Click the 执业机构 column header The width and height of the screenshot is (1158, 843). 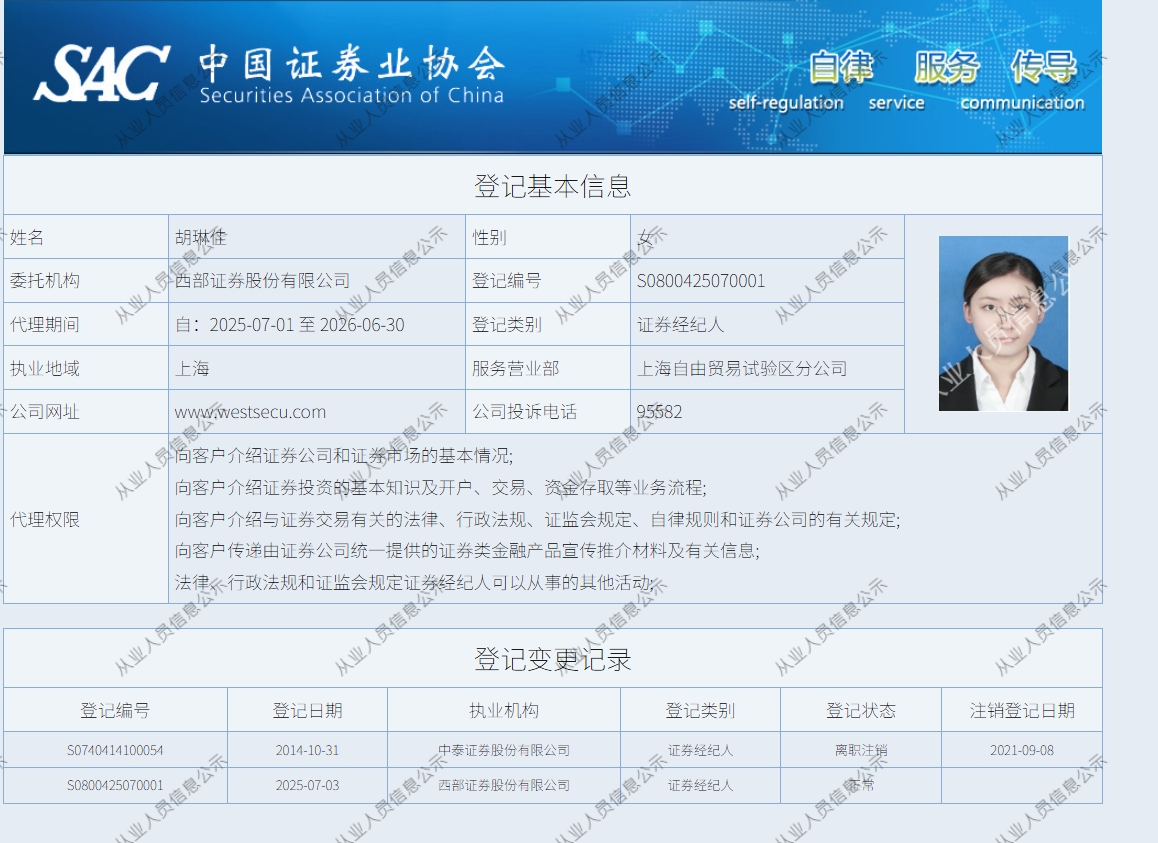[x=503, y=711]
